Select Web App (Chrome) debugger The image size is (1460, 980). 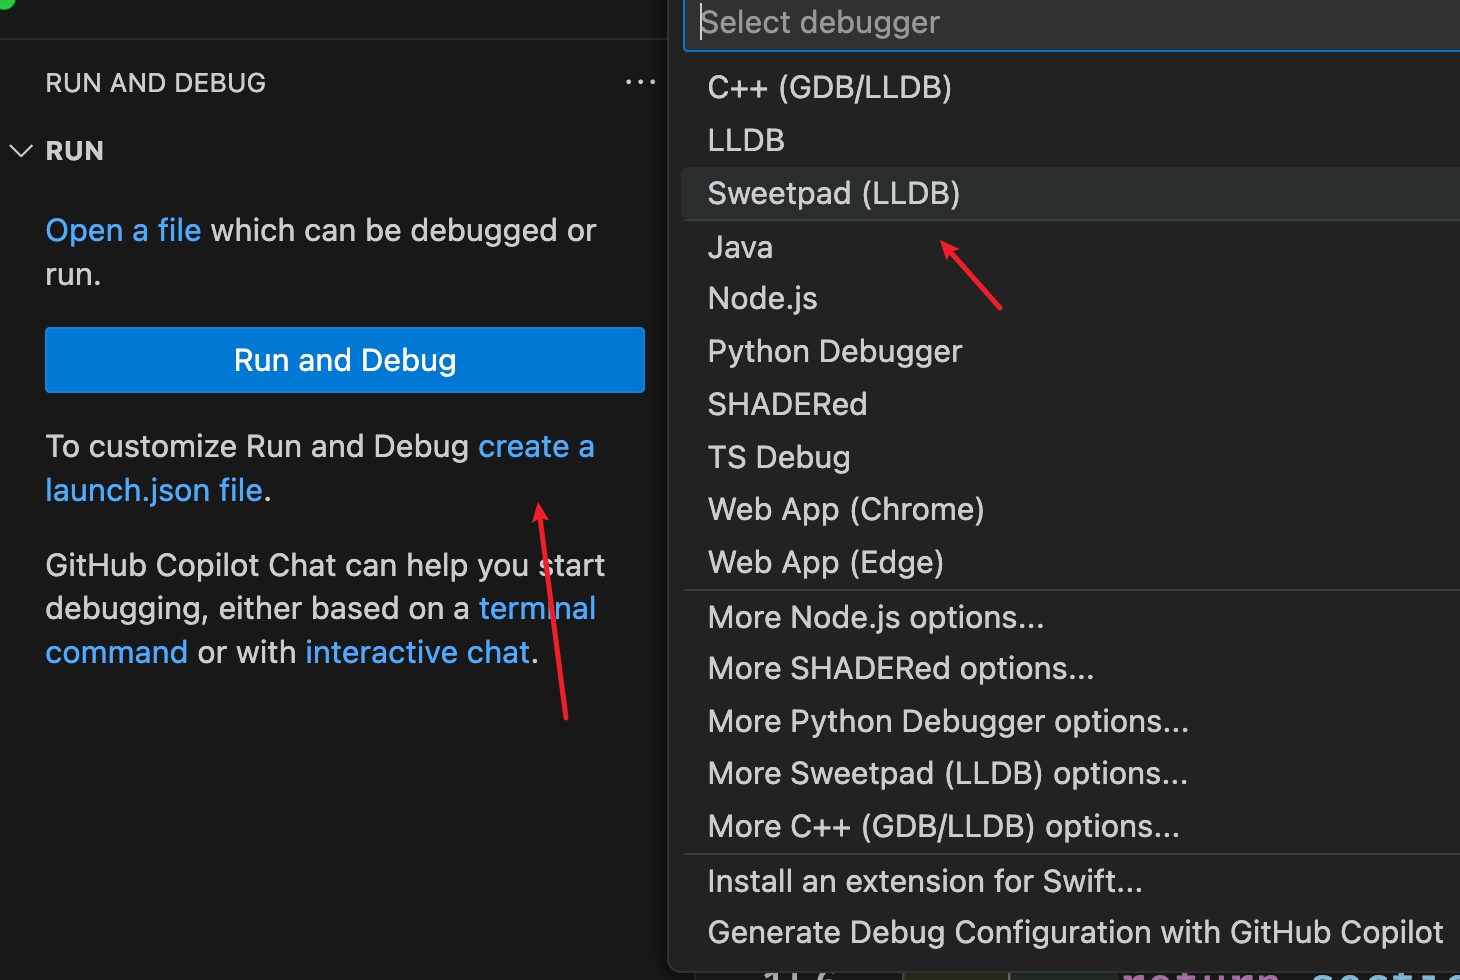(845, 510)
